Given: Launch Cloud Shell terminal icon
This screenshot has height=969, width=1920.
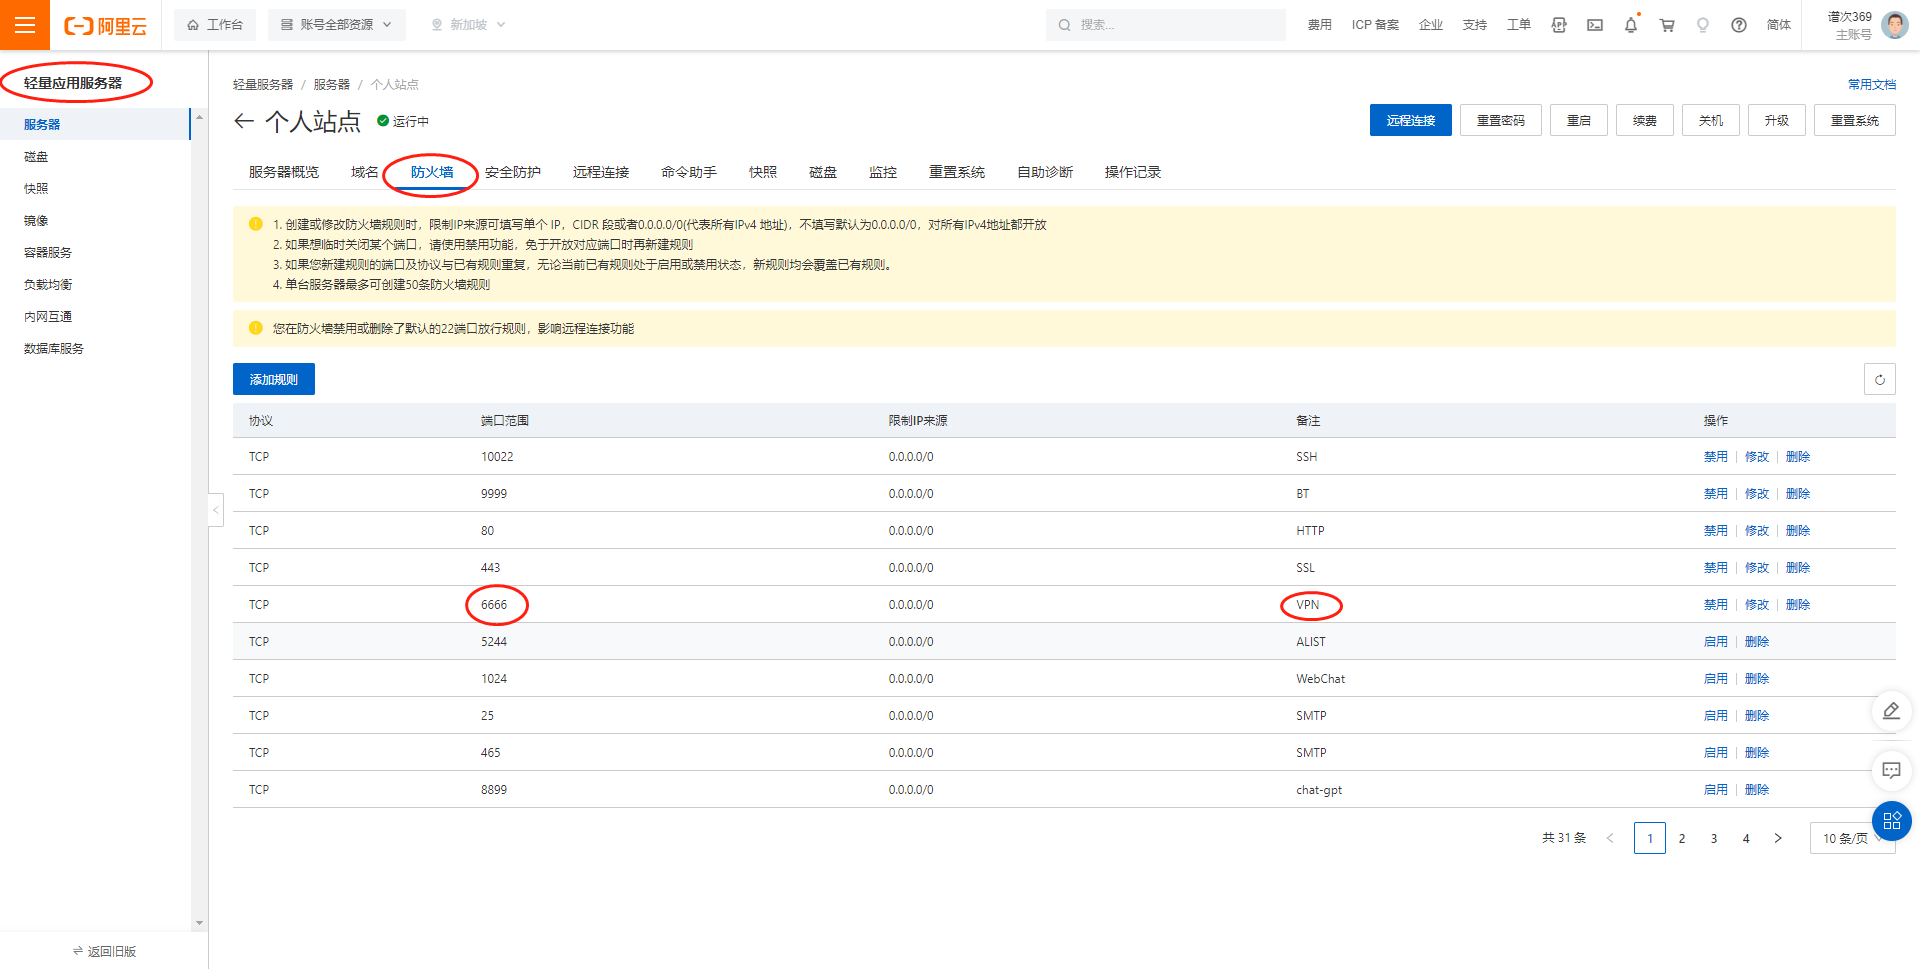Looking at the screenshot, I should pyautogui.click(x=1595, y=25).
